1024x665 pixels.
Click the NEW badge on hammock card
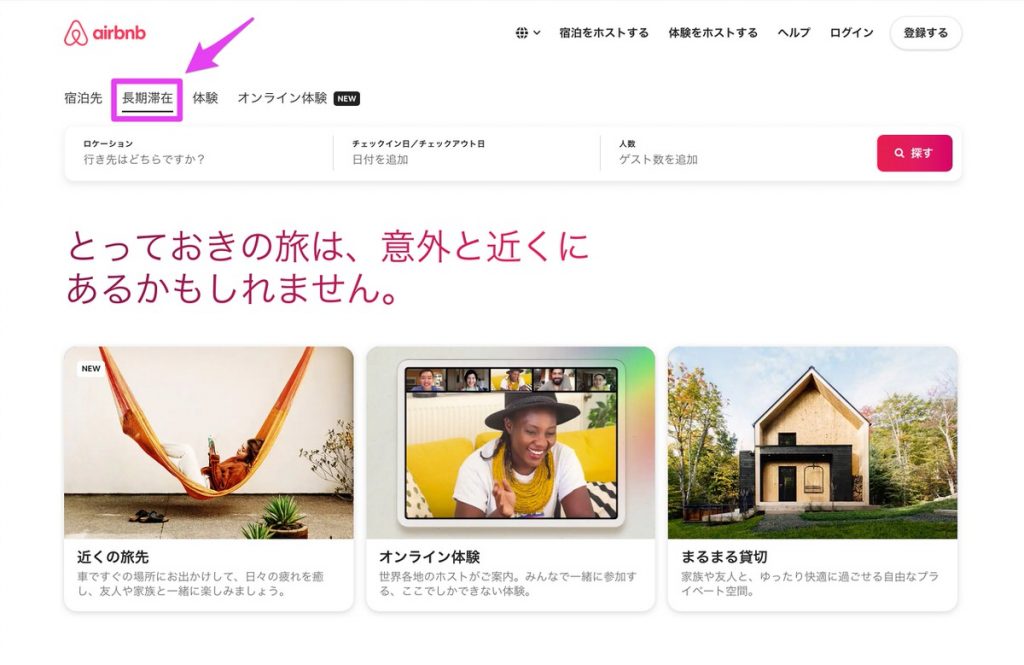pos(91,368)
